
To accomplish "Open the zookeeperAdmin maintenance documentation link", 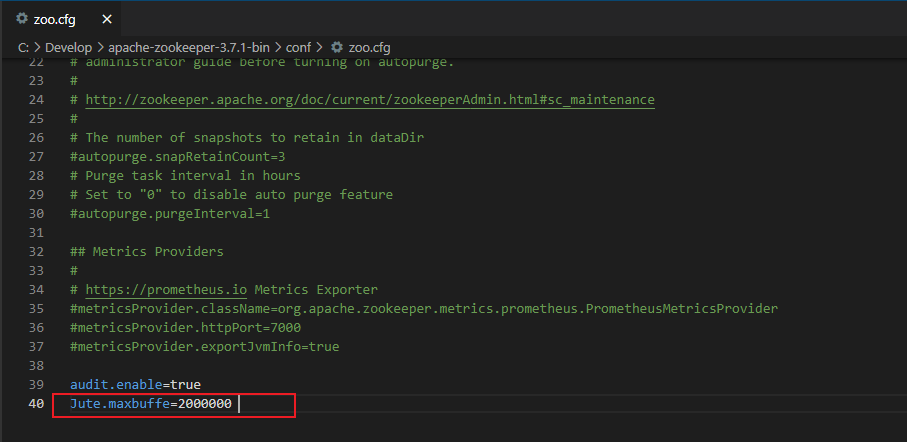I will tap(370, 100).
